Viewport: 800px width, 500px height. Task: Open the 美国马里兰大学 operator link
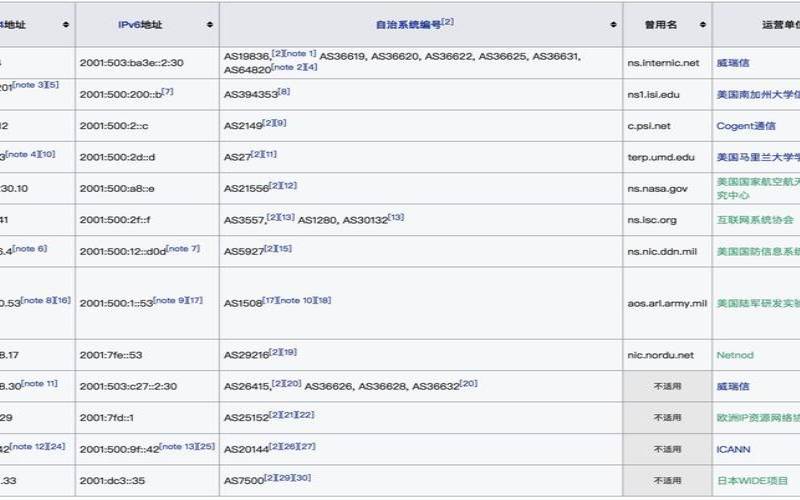pos(758,157)
